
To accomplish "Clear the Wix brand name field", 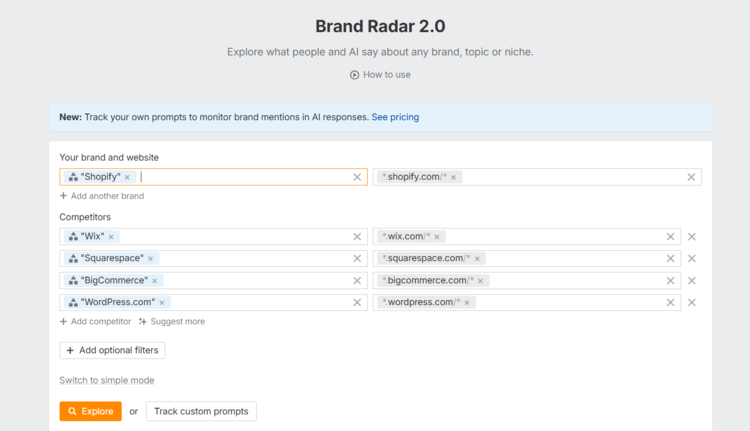I will (x=357, y=236).
